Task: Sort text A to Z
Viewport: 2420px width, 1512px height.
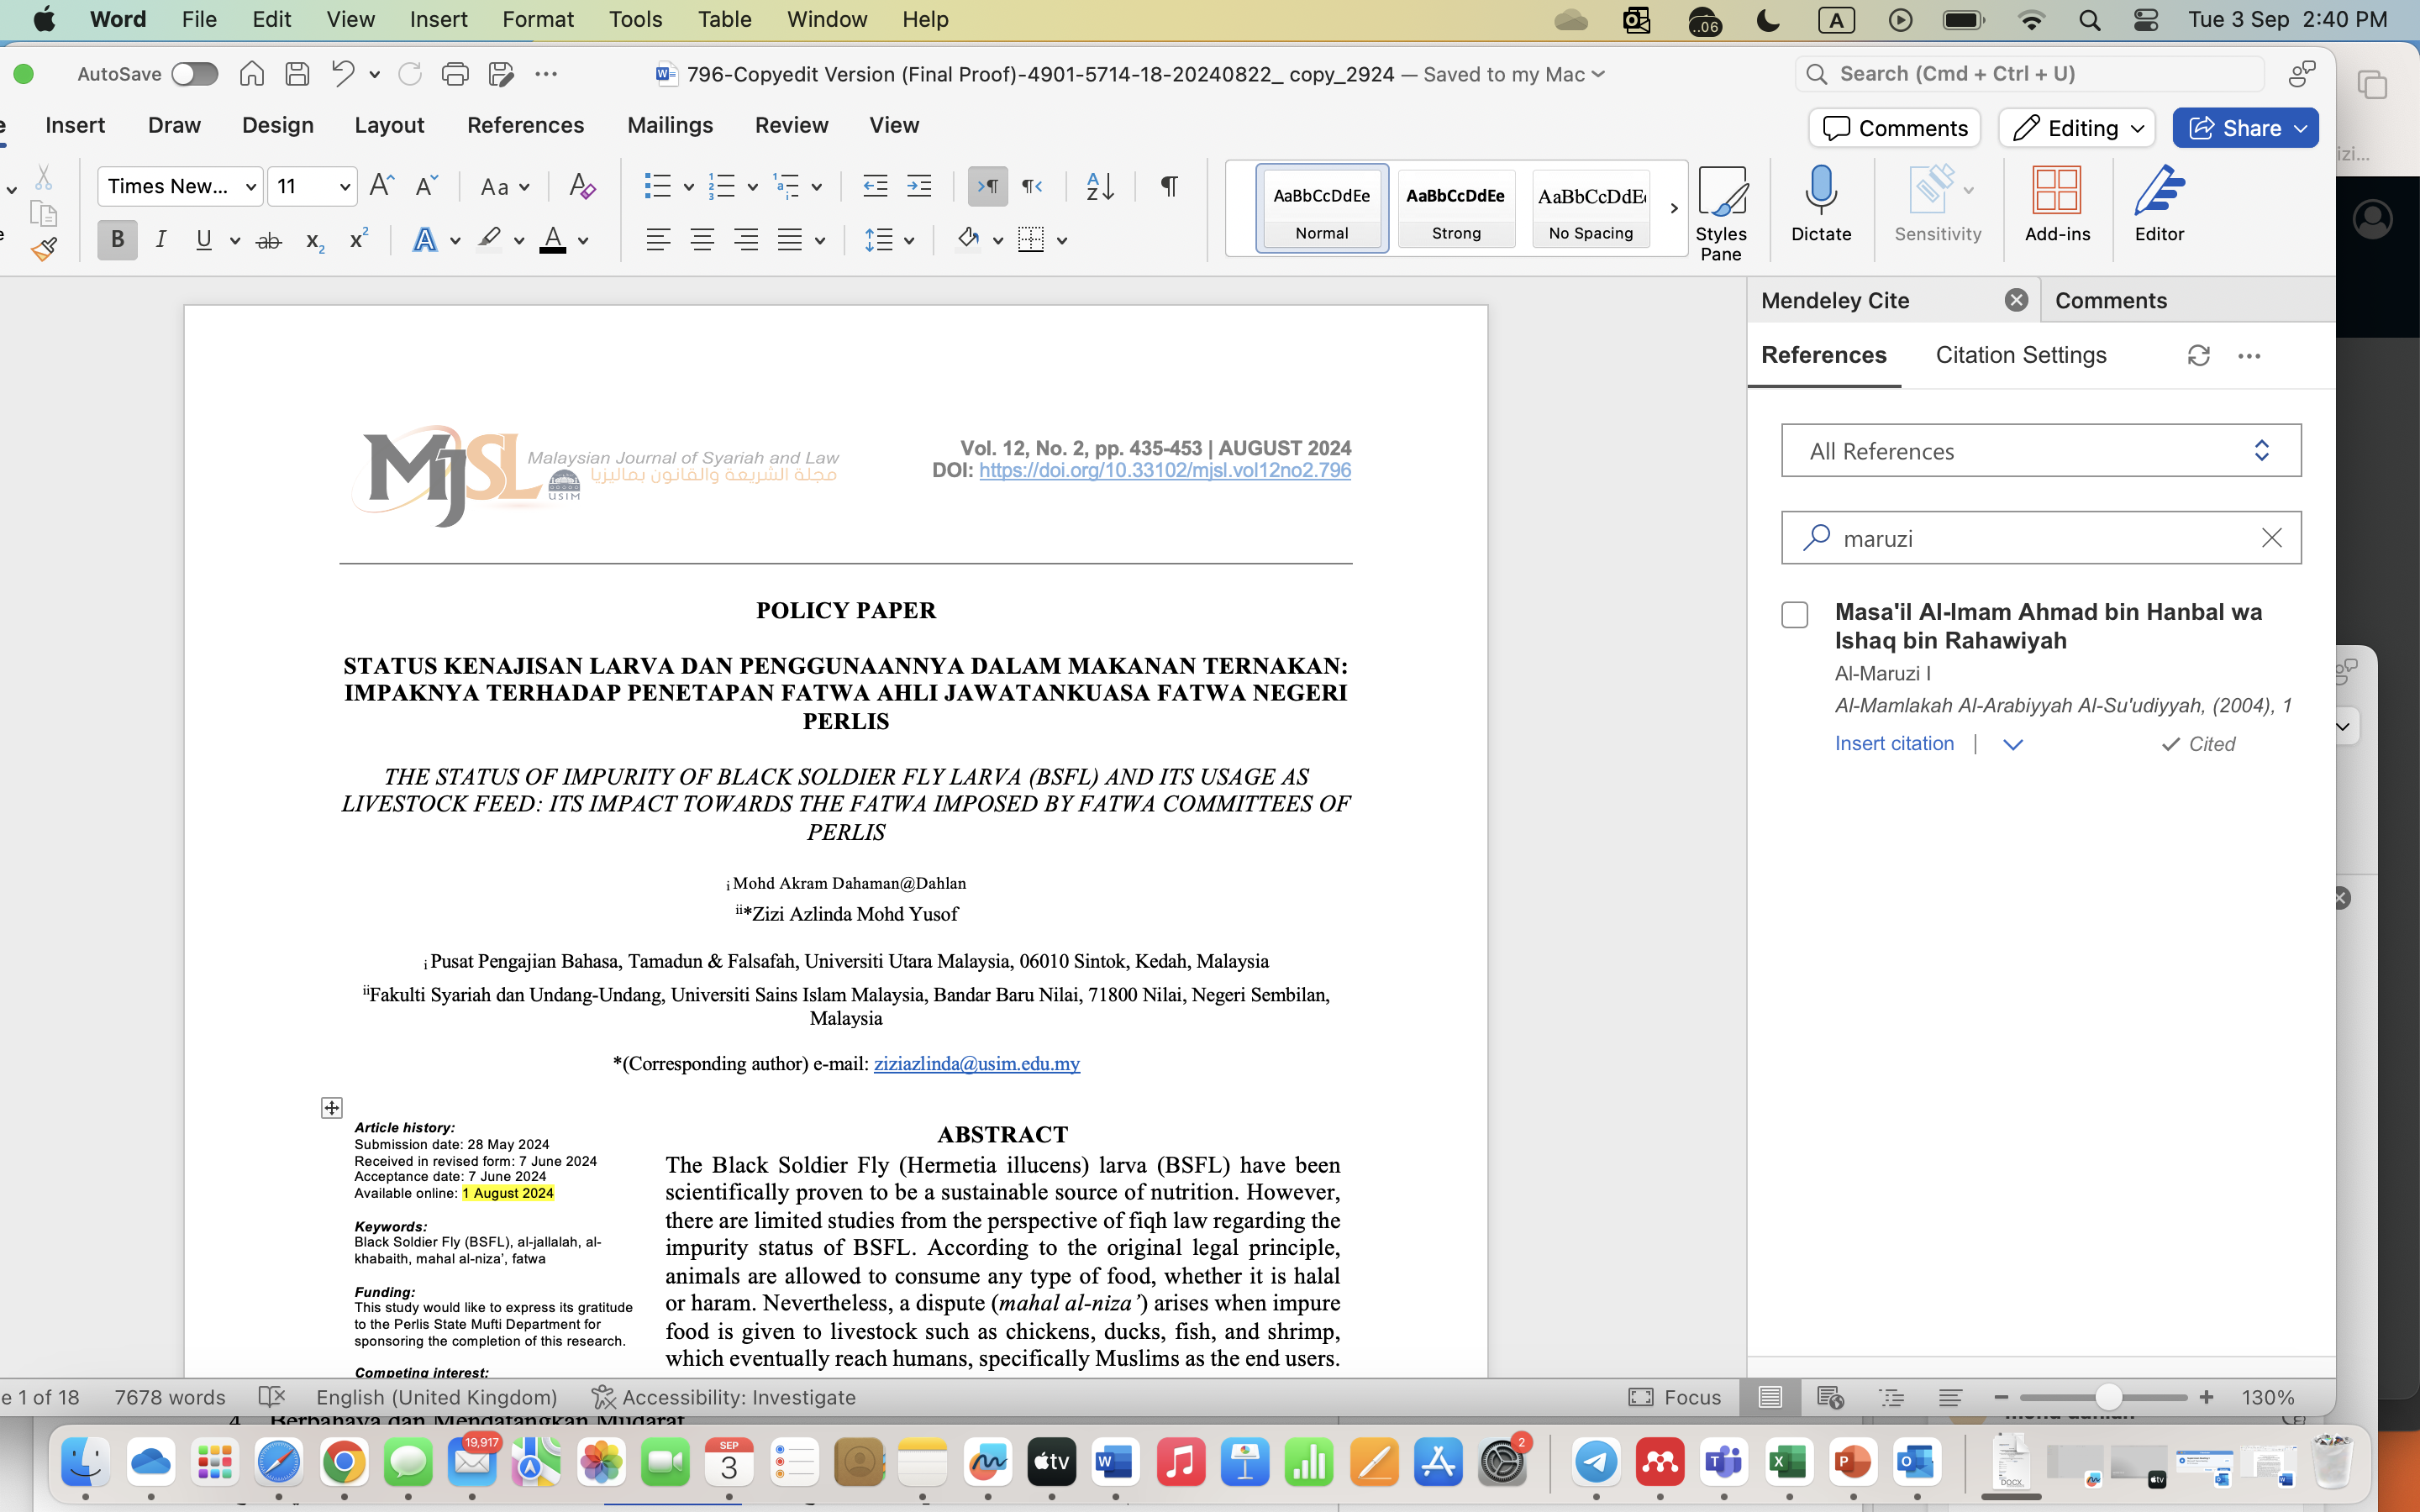Action: pyautogui.click(x=1100, y=186)
